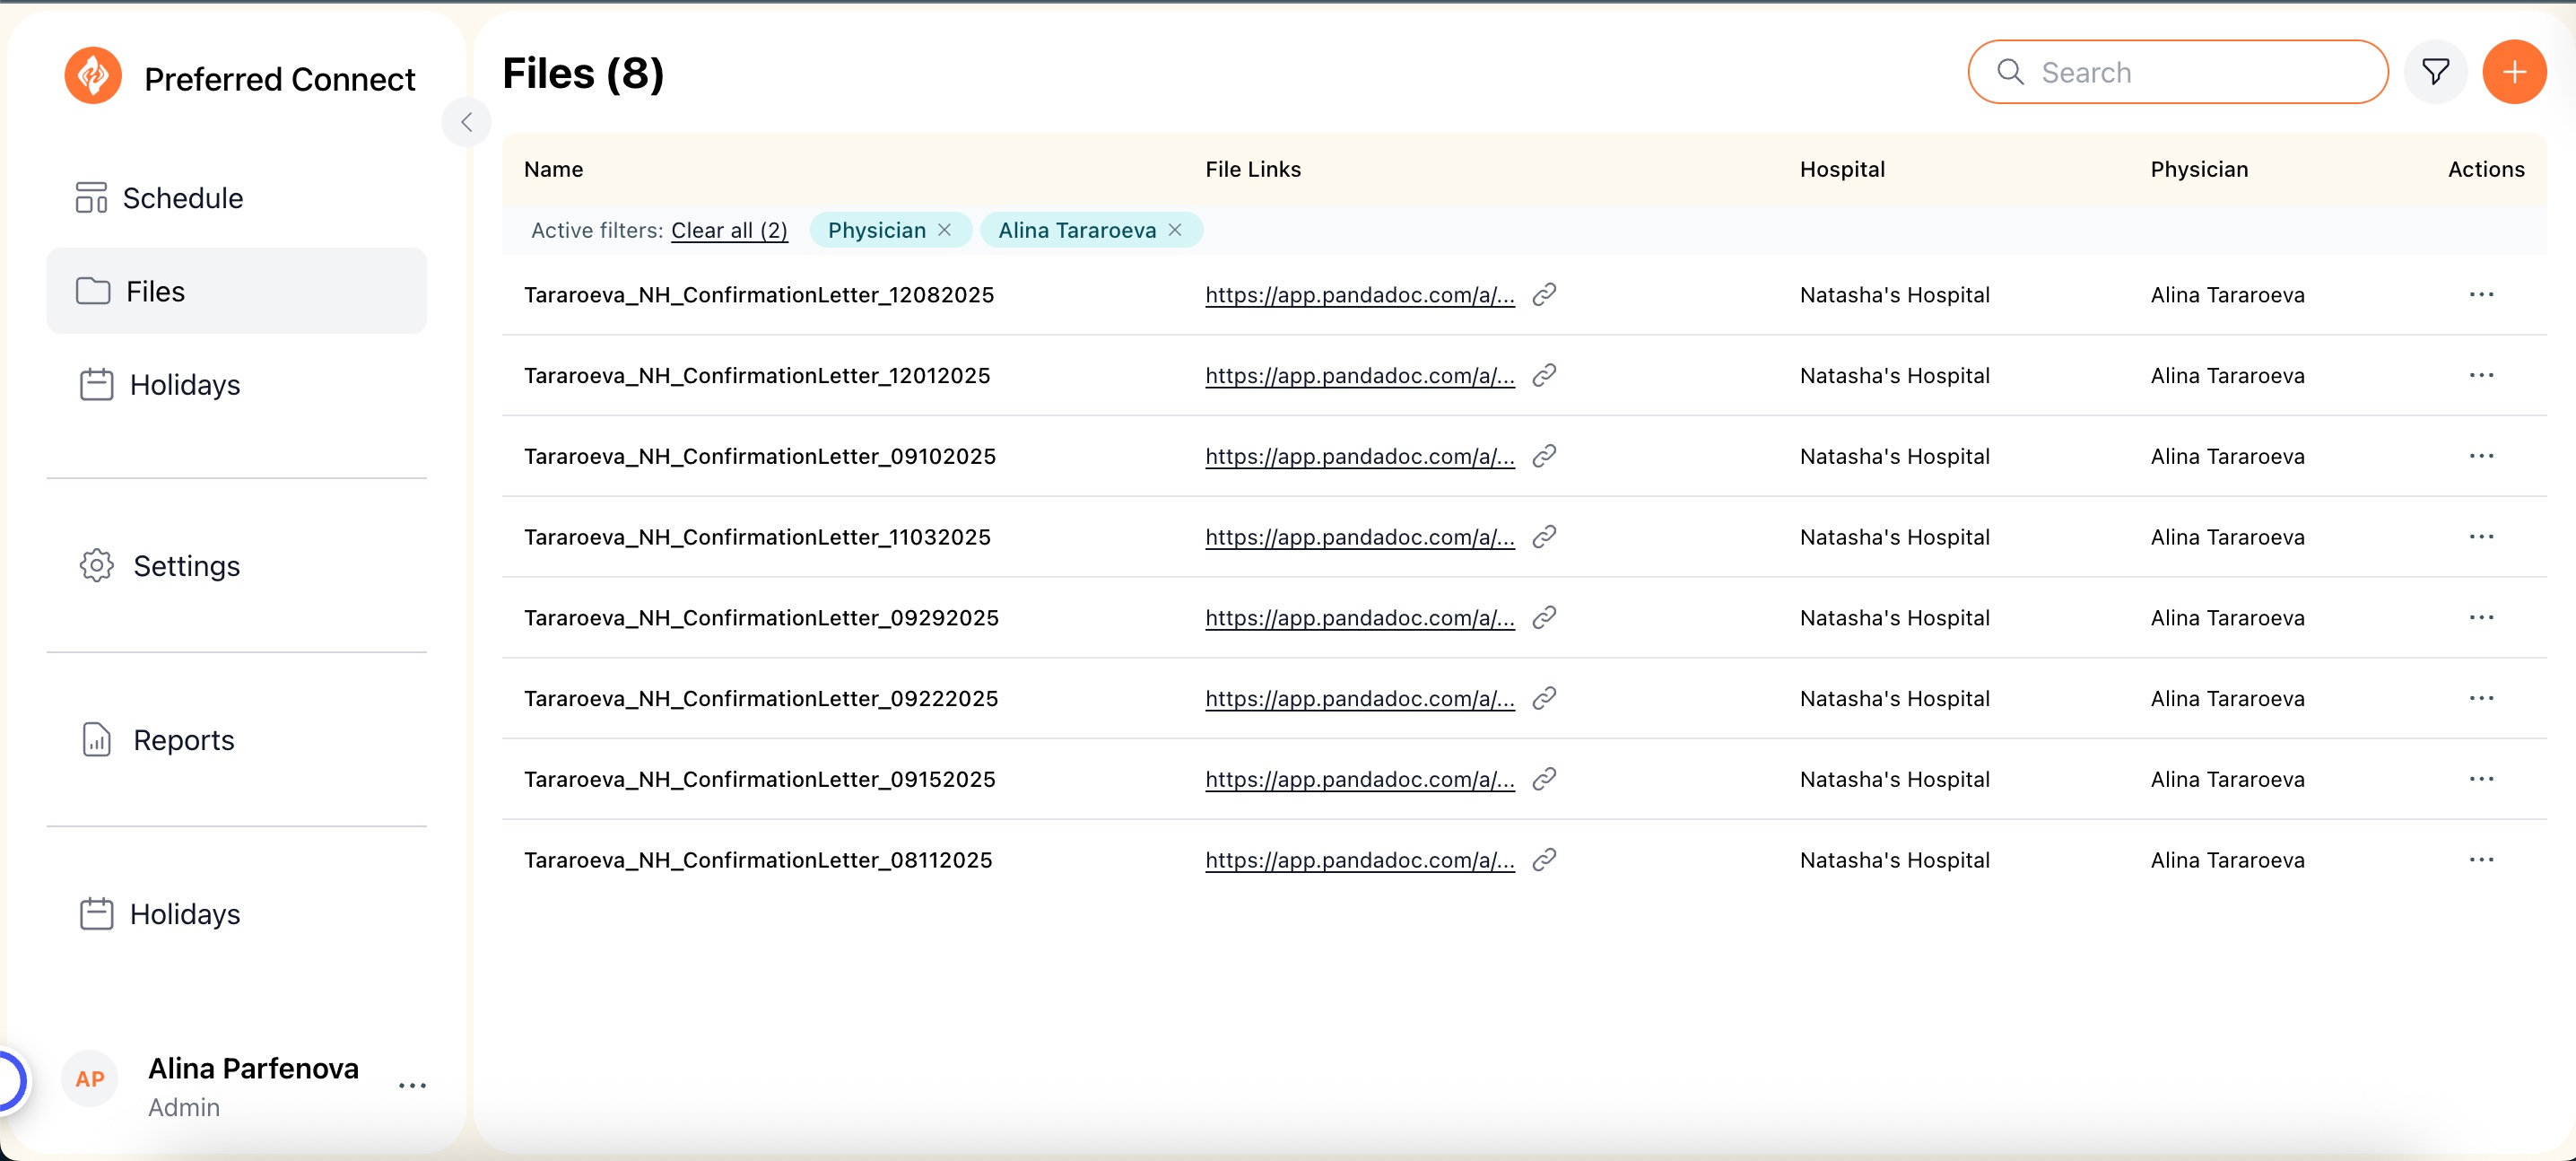This screenshot has height=1161, width=2576.
Task: Click the Hospital column header
Action: (x=1842, y=169)
